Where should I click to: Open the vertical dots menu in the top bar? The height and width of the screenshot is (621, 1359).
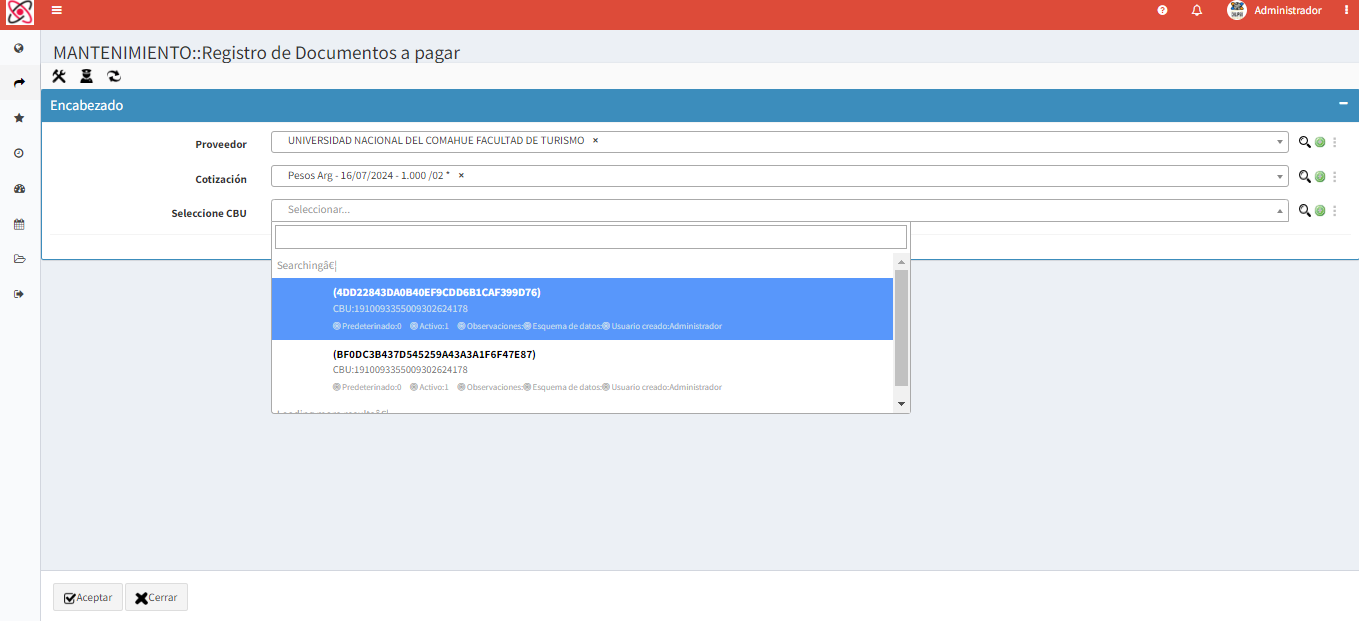click(x=1347, y=10)
